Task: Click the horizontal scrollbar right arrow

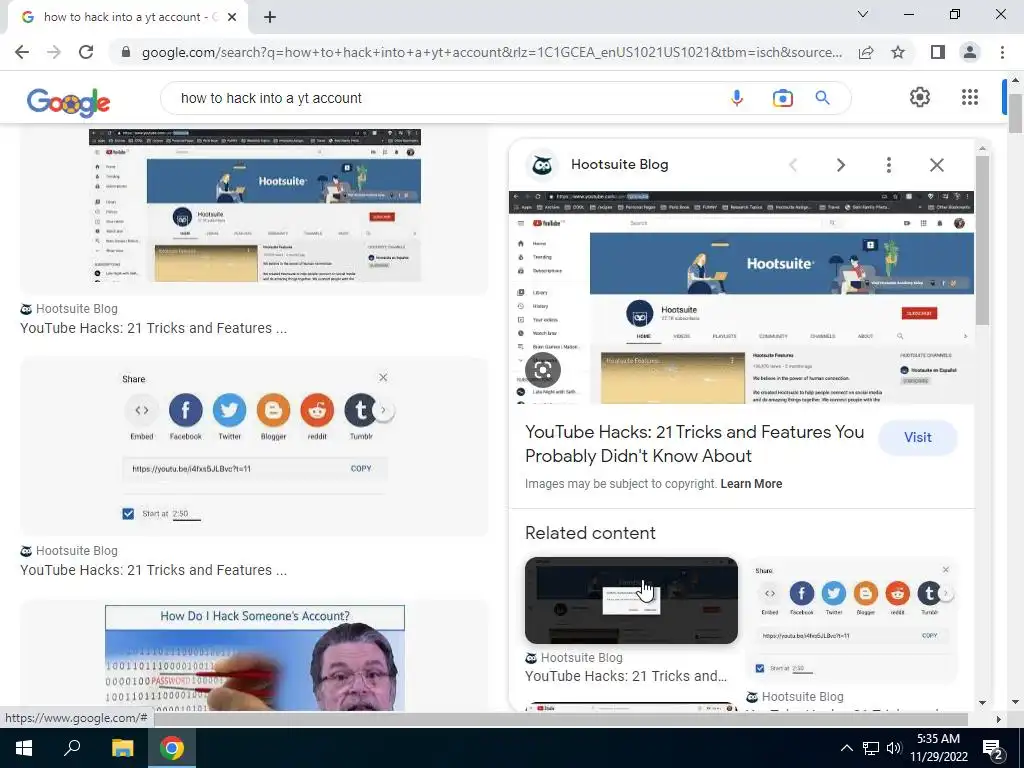Action: 998,719
